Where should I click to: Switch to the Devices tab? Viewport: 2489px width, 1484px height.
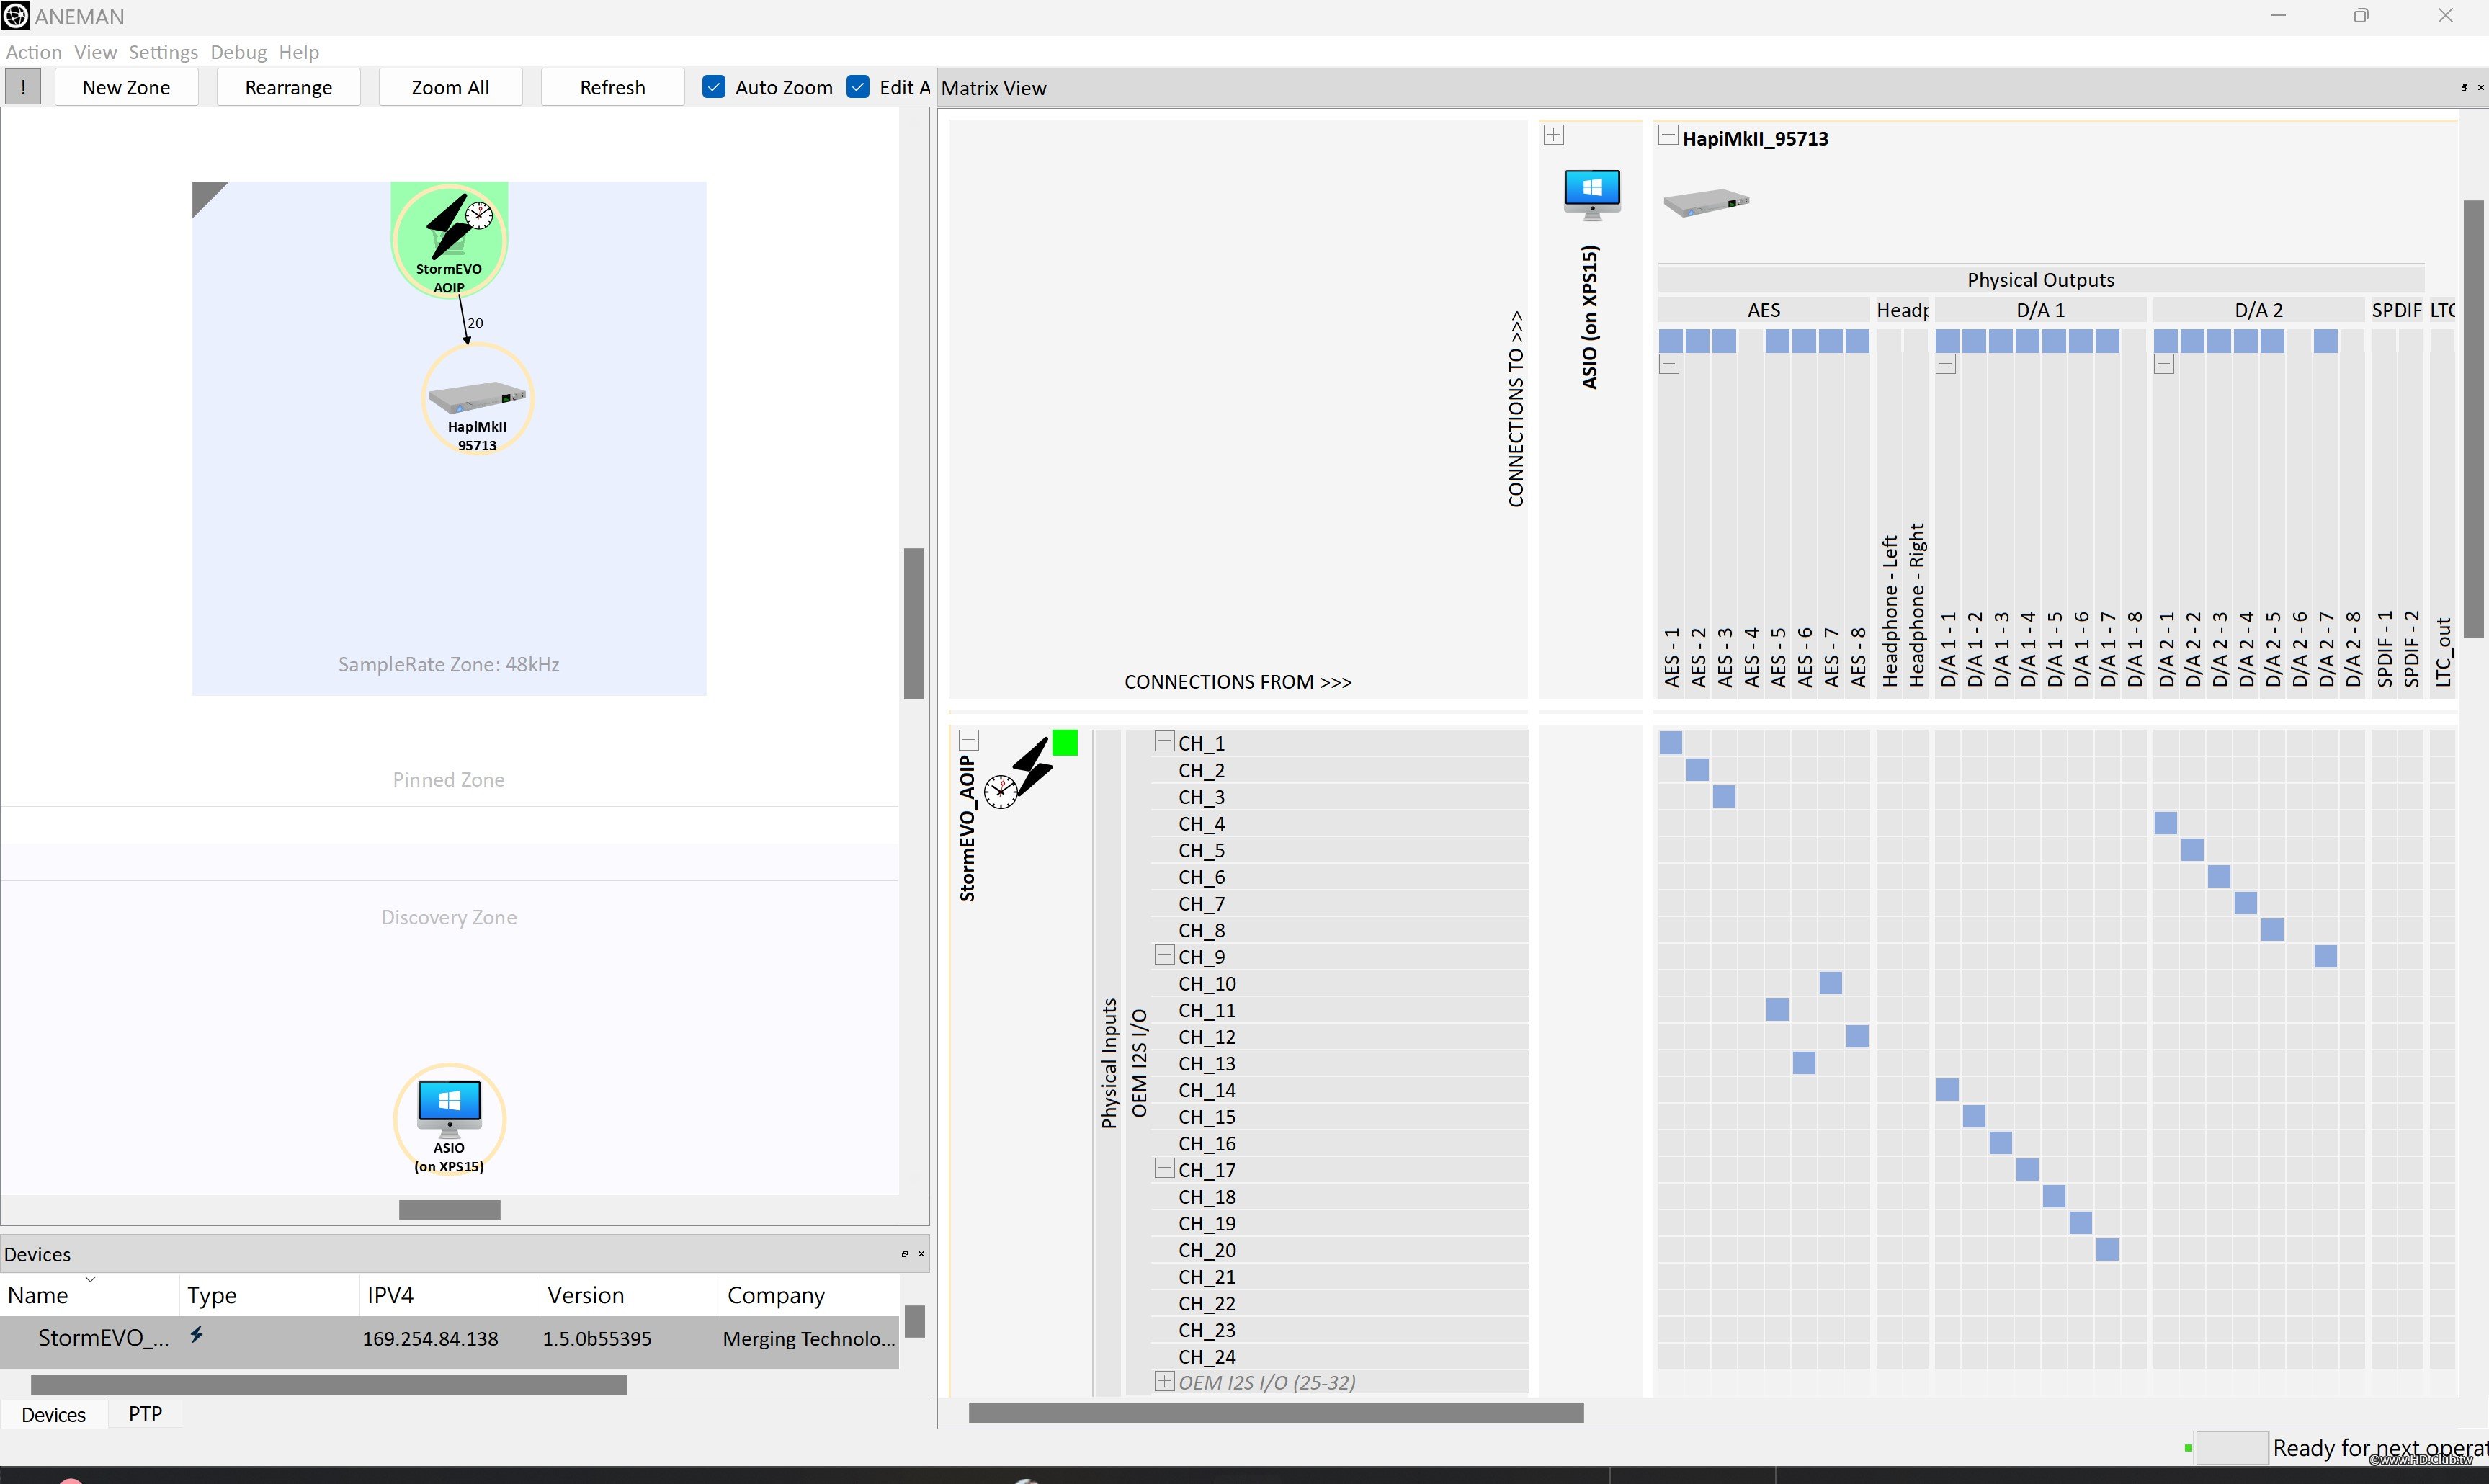53,1415
